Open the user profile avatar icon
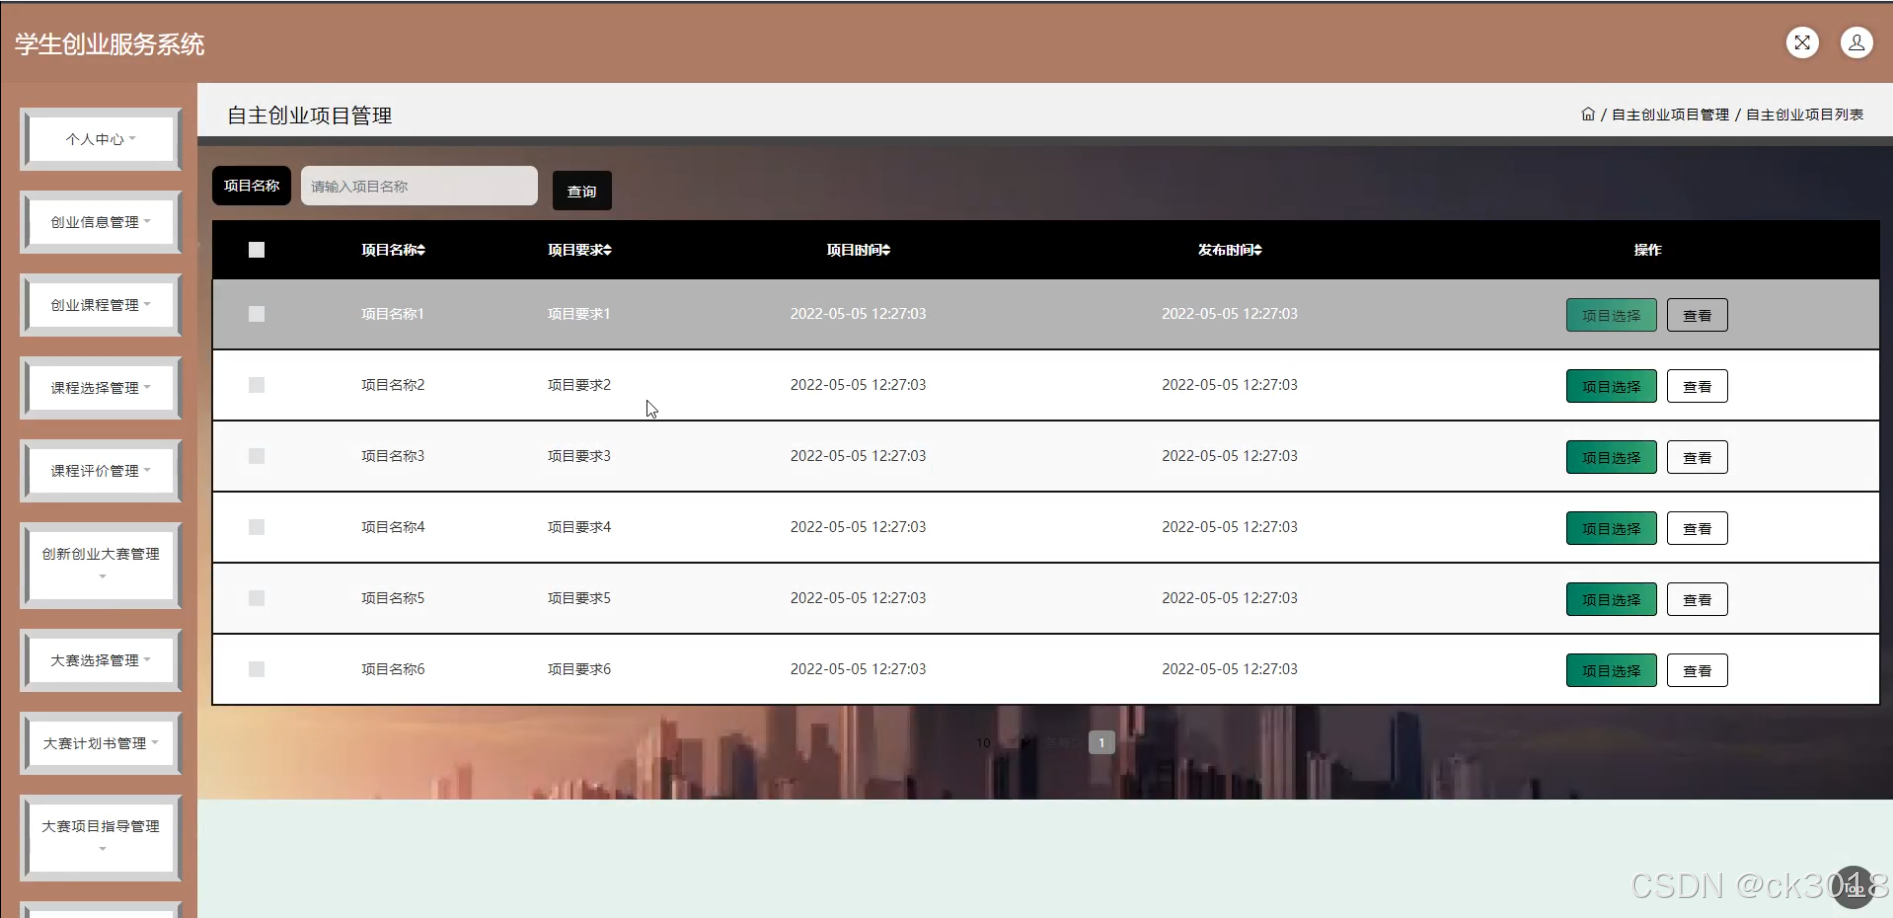 [1856, 42]
